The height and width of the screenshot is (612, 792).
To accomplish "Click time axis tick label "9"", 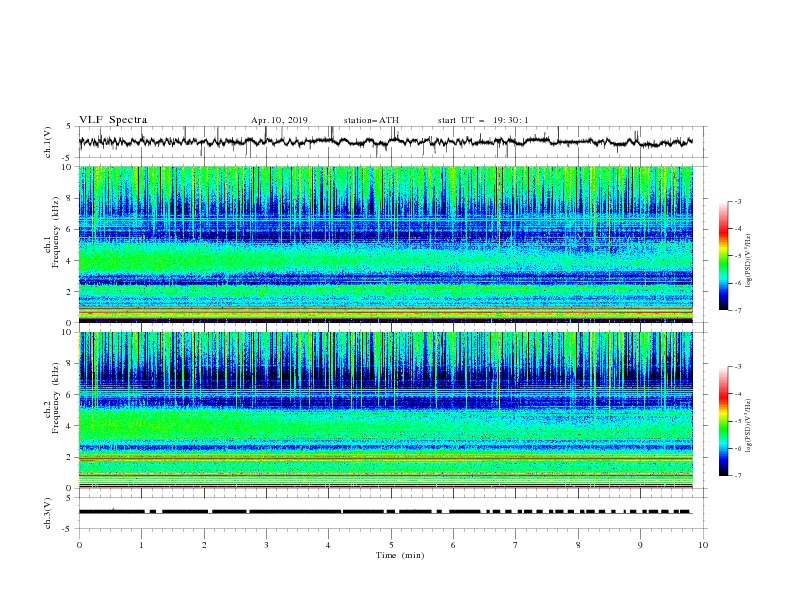I will coord(640,545).
